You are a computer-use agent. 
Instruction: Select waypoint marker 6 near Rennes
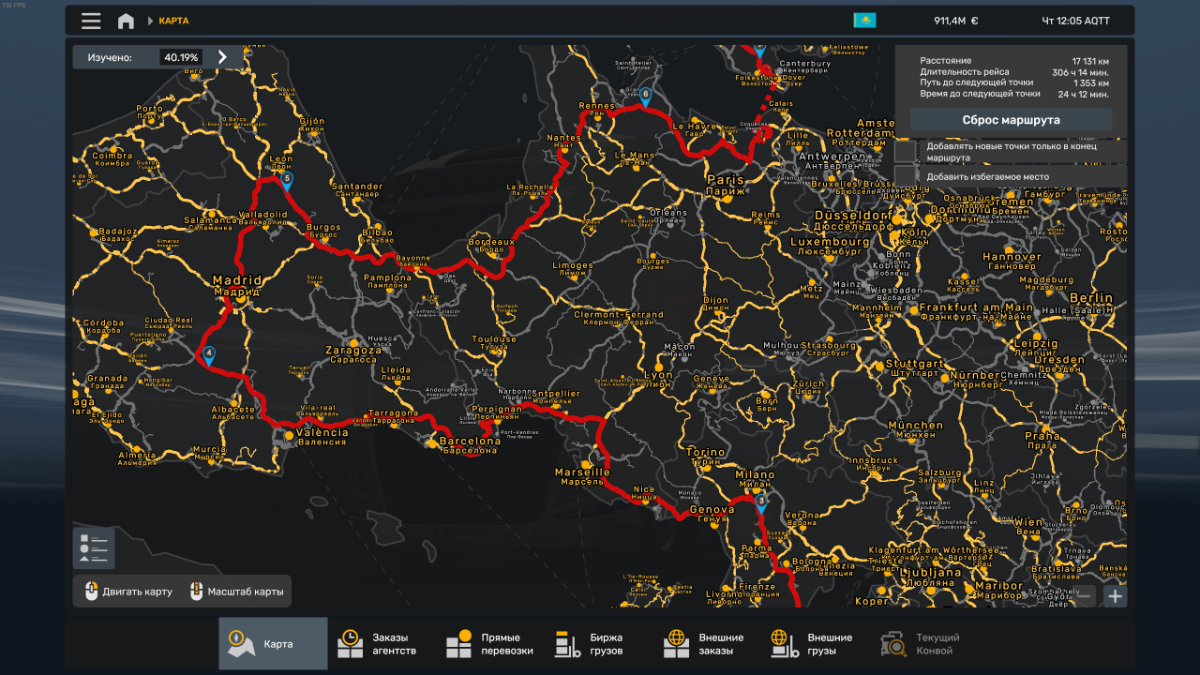point(646,96)
